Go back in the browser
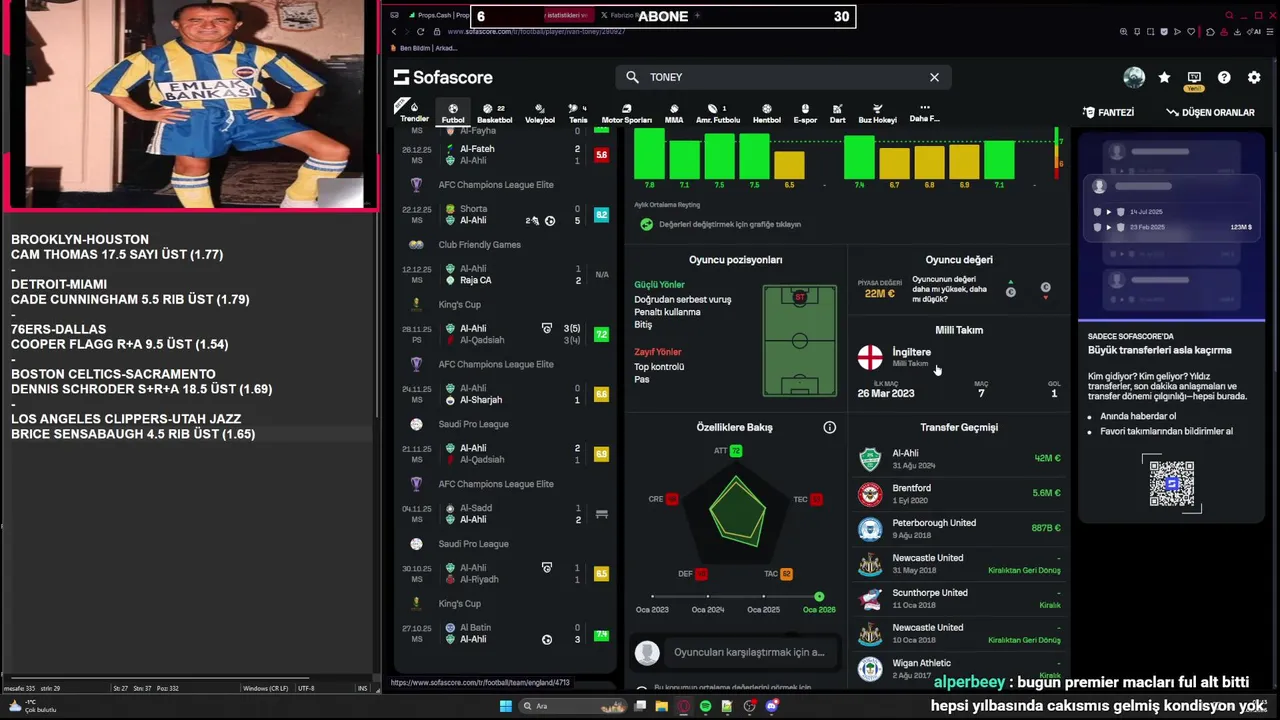The height and width of the screenshot is (720, 1280). pos(393,32)
